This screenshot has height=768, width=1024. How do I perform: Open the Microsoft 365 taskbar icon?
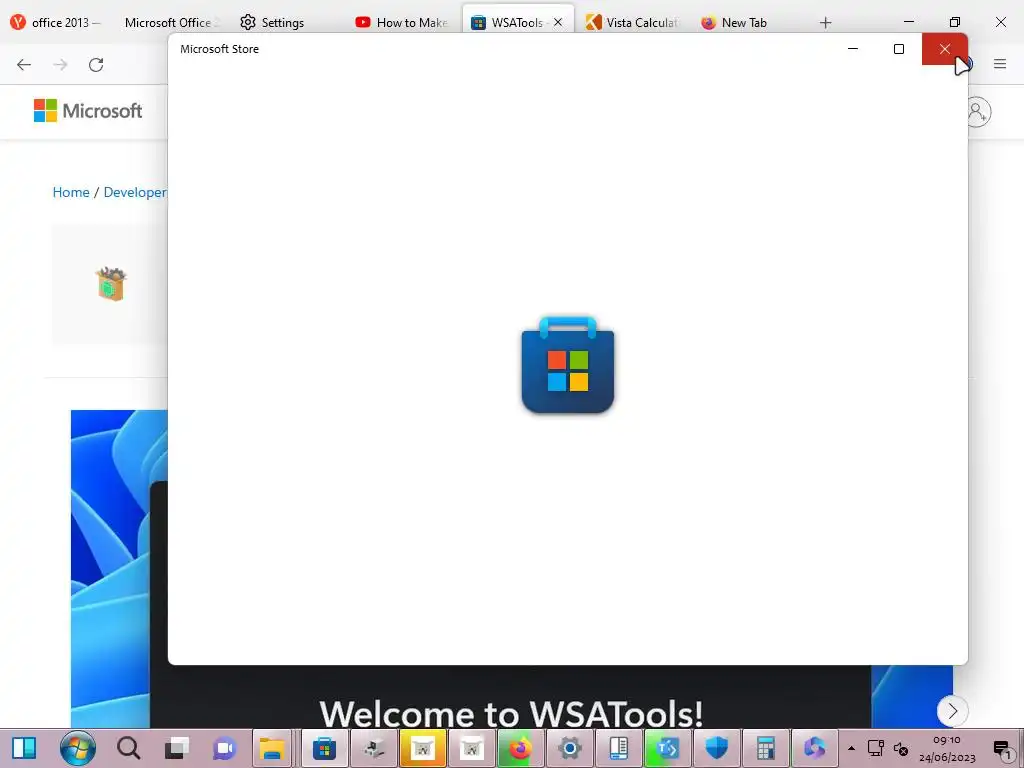coord(814,748)
